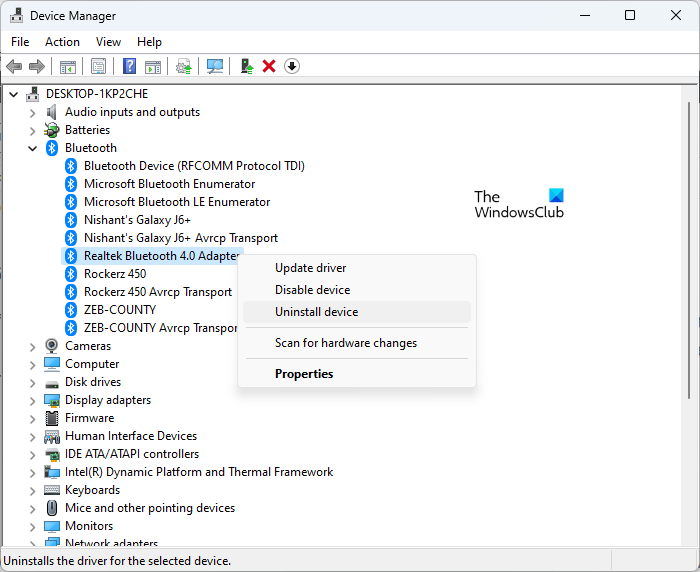Expand the Monitors node

[32, 527]
